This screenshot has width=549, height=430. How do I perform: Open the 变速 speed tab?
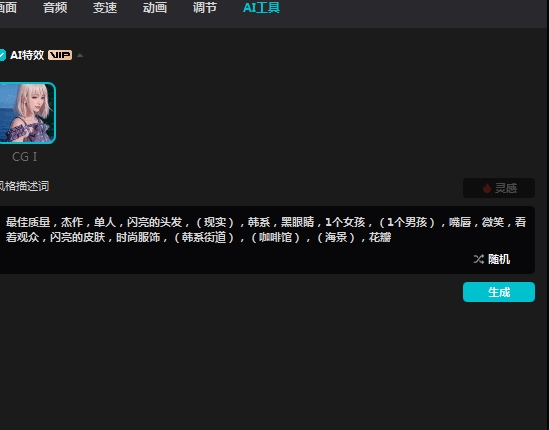point(105,7)
